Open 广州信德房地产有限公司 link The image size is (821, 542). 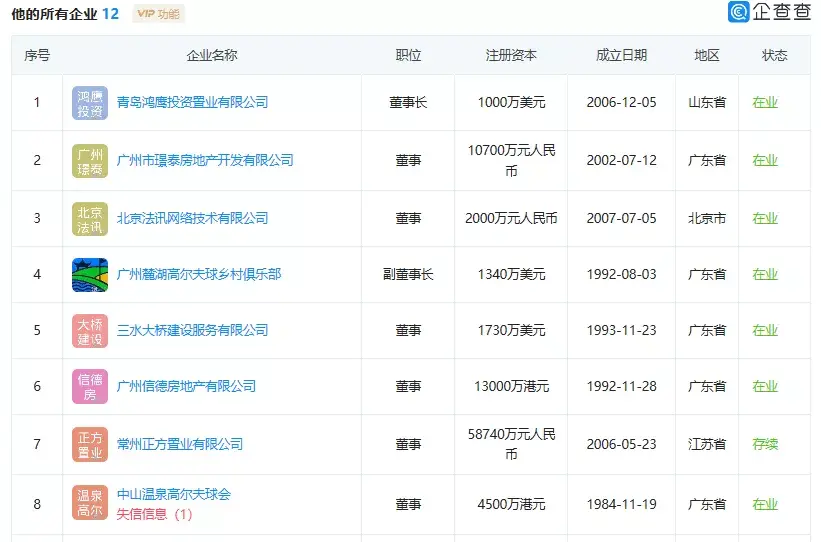186,386
